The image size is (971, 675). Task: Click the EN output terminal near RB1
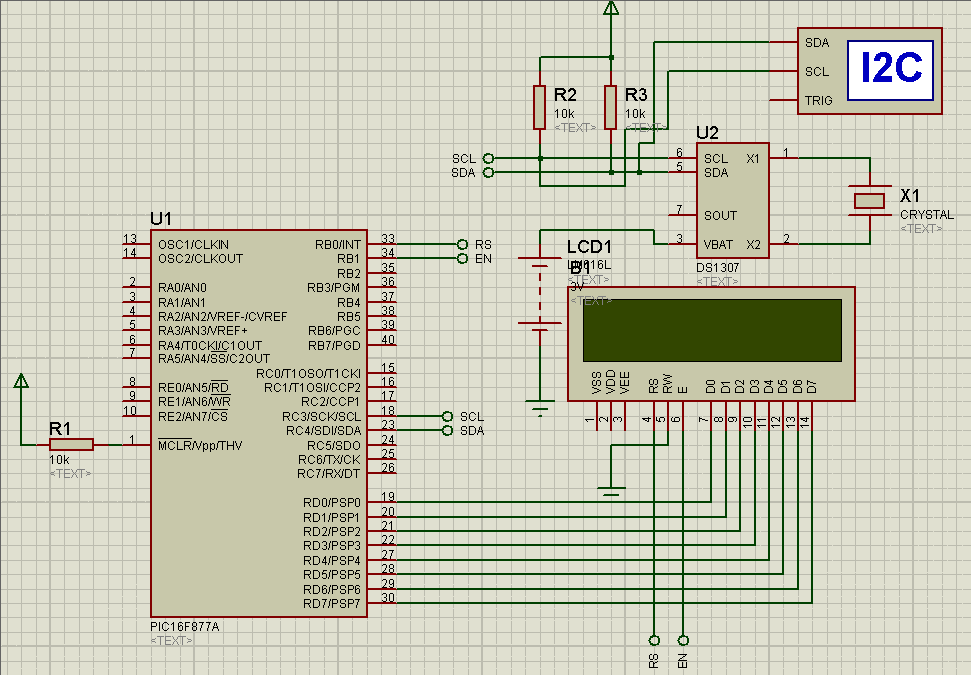[x=462, y=258]
